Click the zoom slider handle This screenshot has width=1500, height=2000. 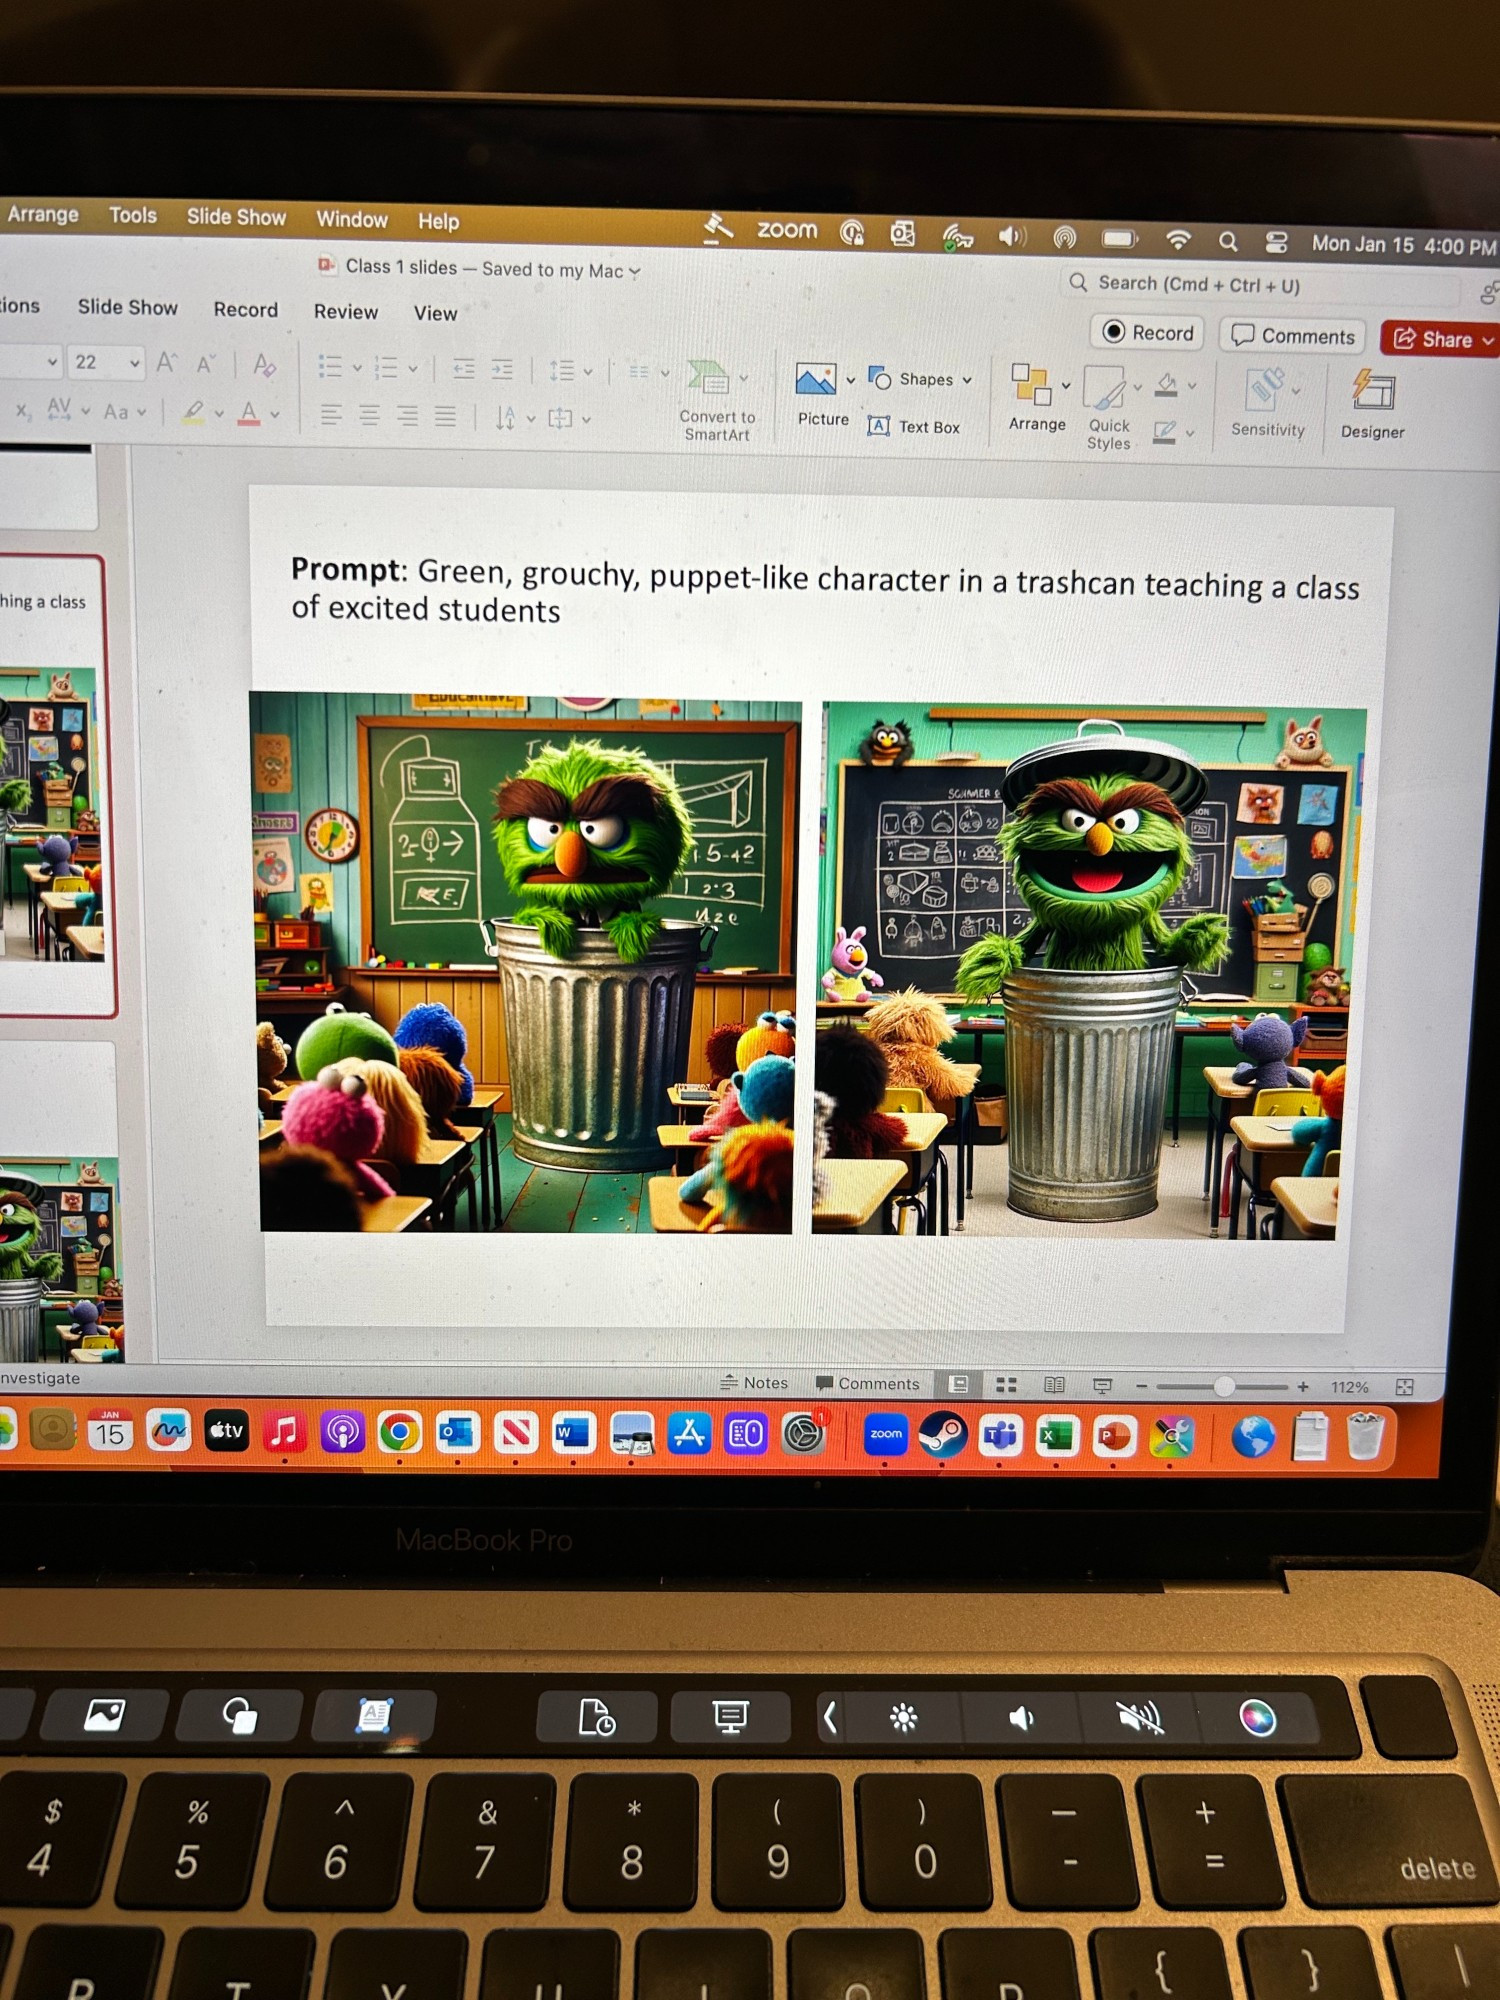(x=1224, y=1387)
